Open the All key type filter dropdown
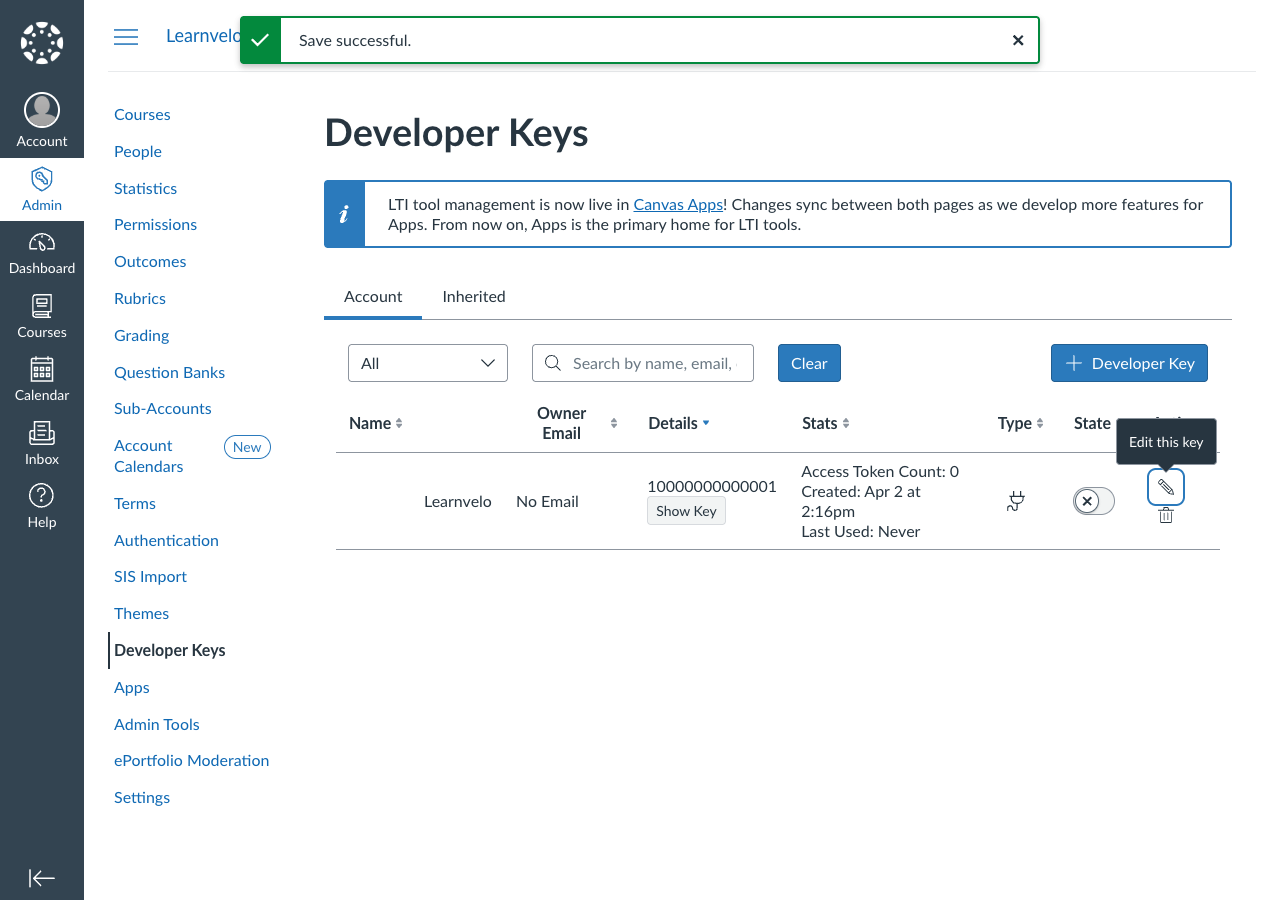The height and width of the screenshot is (900, 1280). [x=427, y=363]
